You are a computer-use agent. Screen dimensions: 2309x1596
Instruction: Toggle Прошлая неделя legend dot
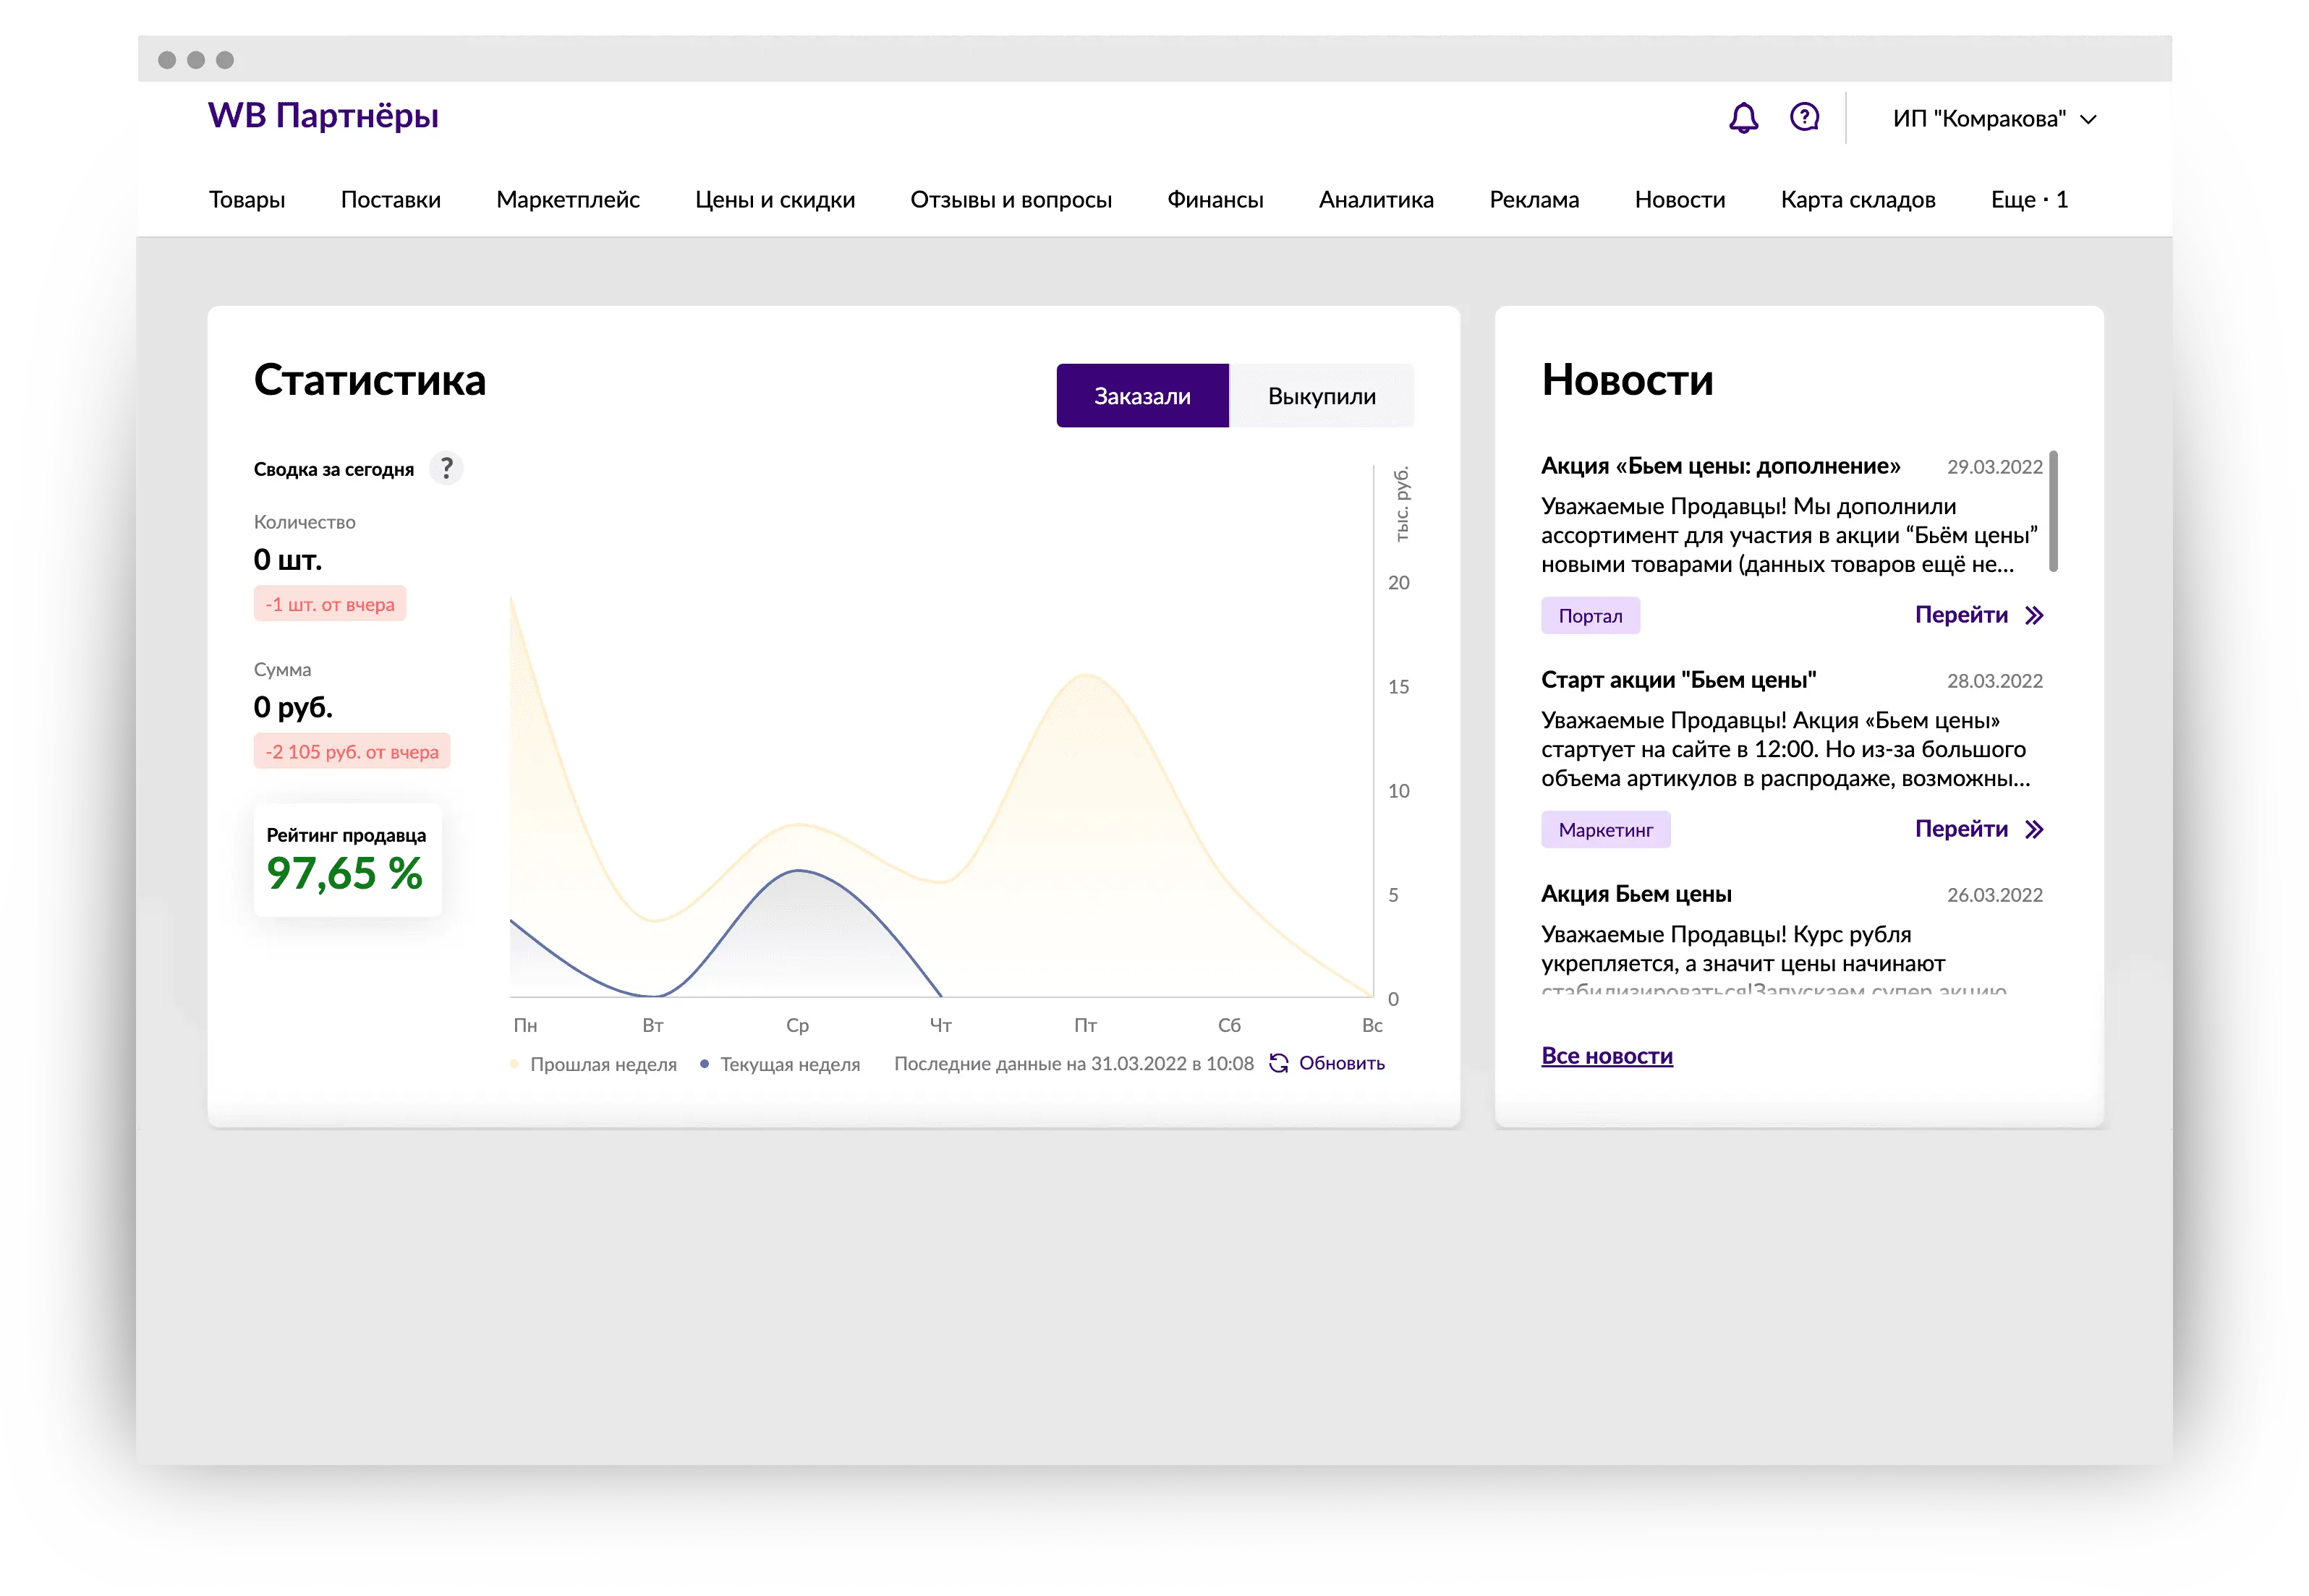(x=514, y=1064)
